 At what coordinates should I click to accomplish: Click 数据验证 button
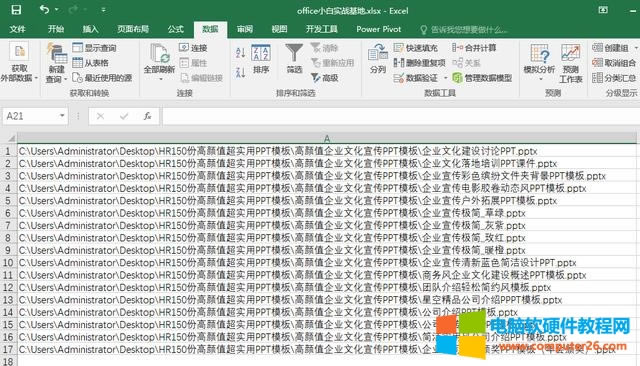coord(416,78)
